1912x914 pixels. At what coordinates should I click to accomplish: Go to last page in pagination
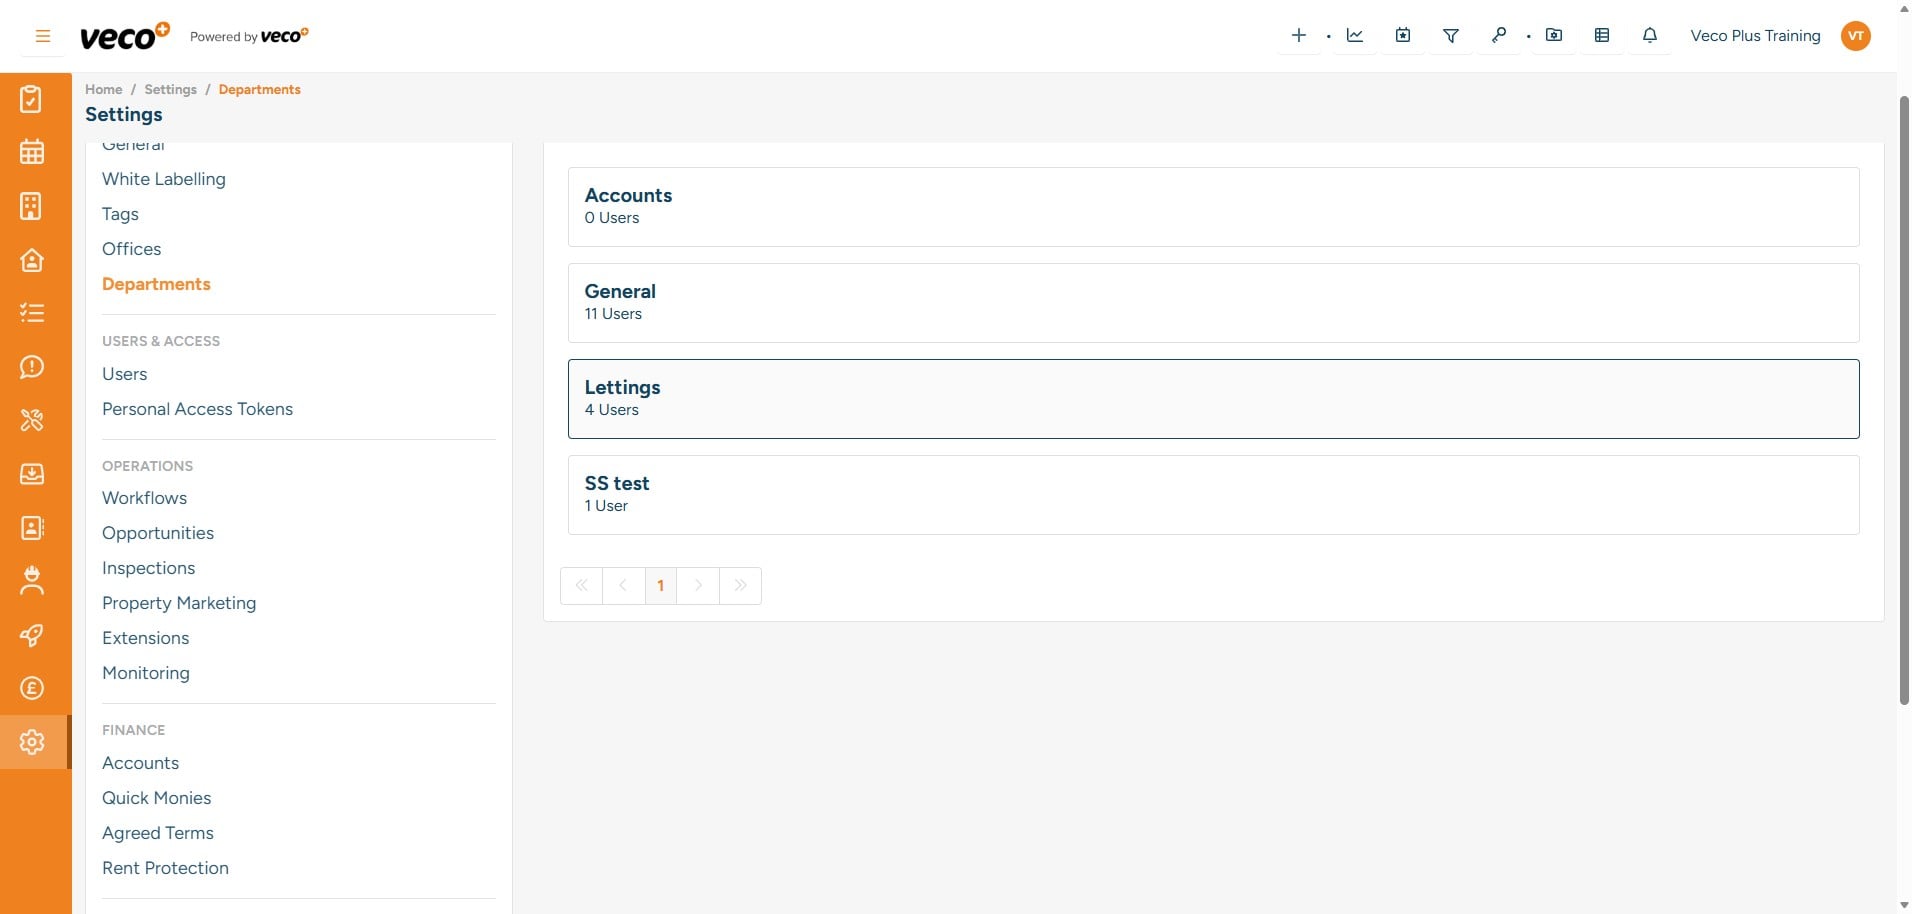[740, 586]
